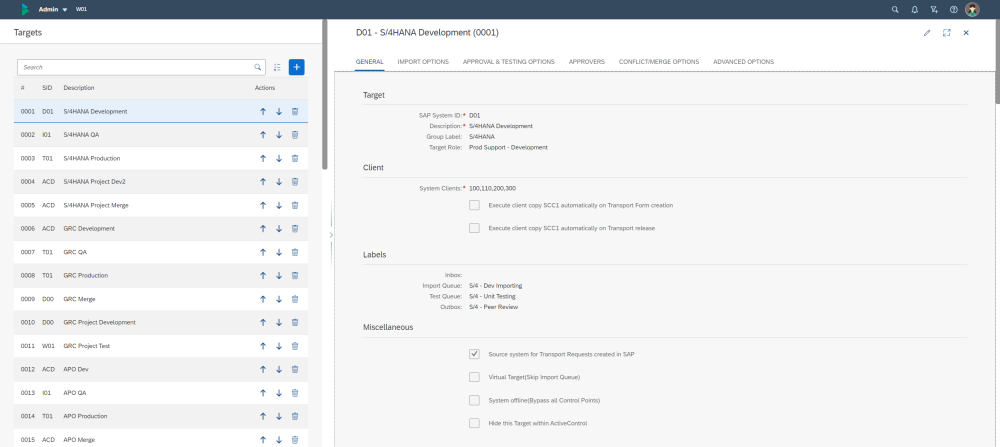
Task: Open the Admin dropdown menu
Action: (x=53, y=10)
